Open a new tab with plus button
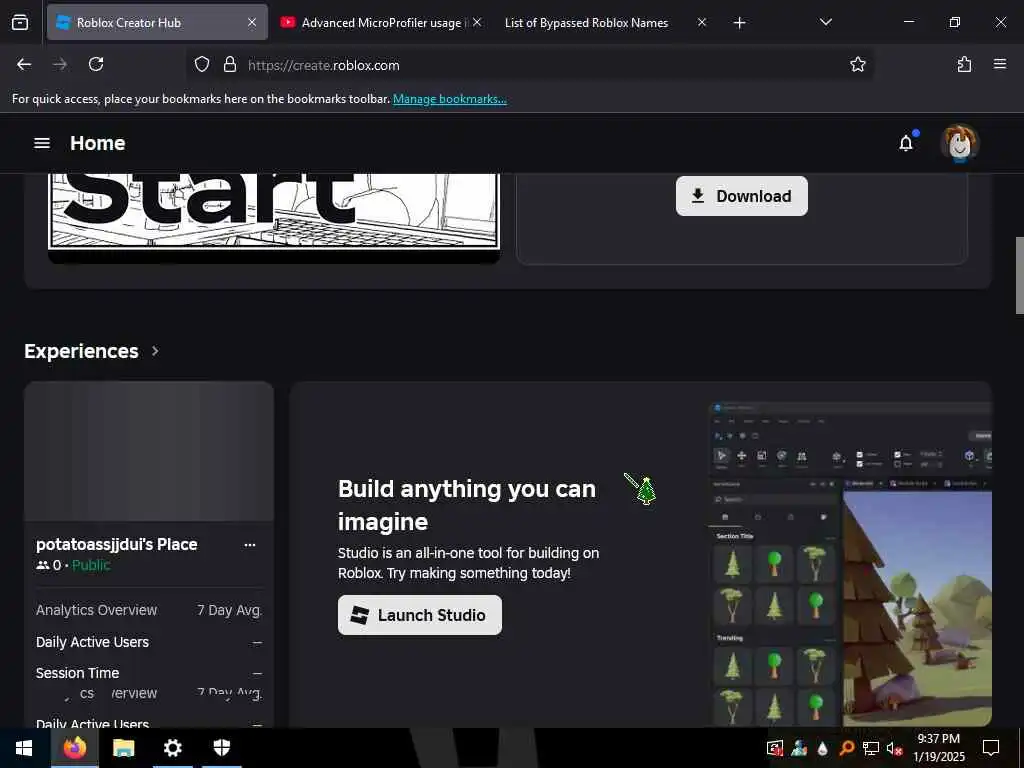 pyautogui.click(x=739, y=23)
